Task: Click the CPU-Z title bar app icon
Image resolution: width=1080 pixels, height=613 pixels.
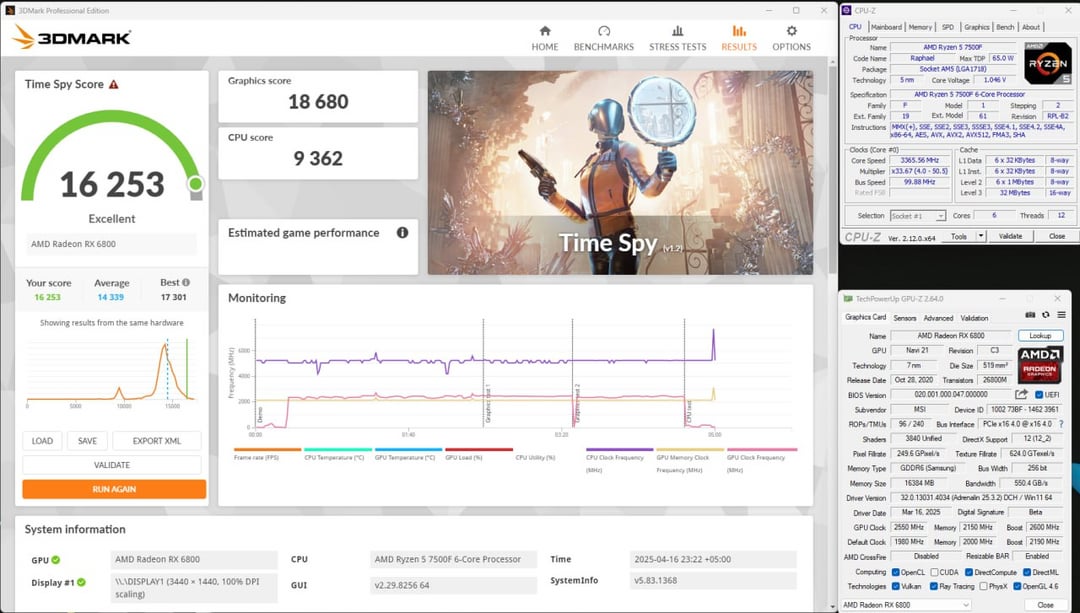Action: (847, 10)
